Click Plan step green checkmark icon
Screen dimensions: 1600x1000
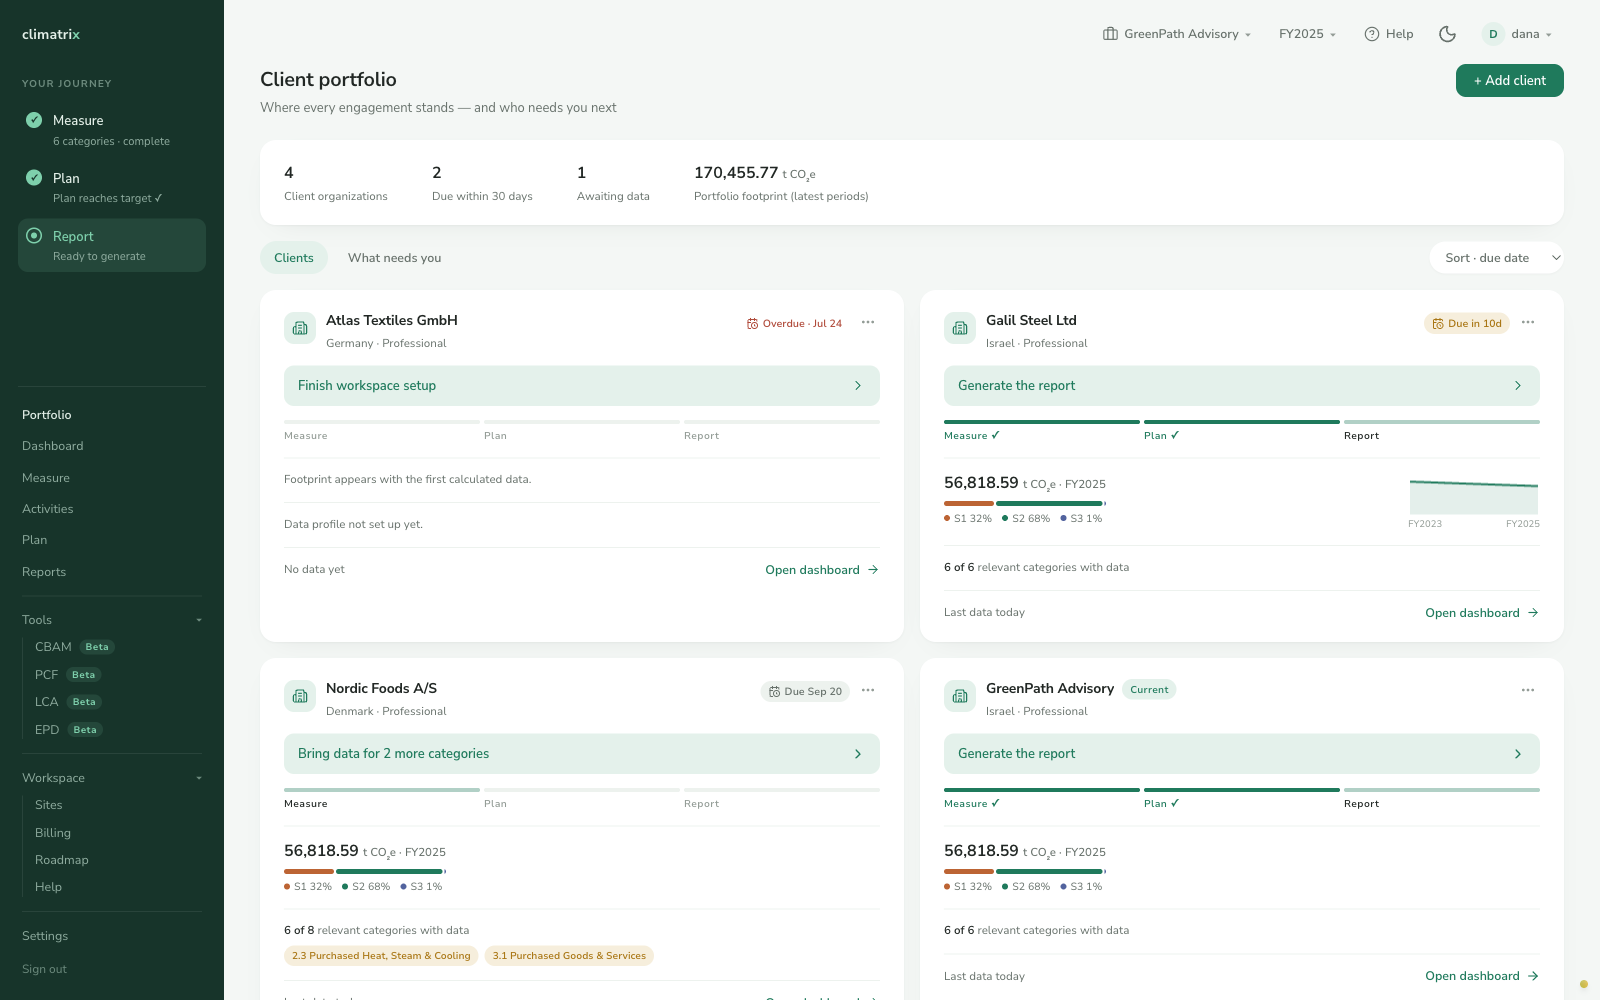click(34, 178)
